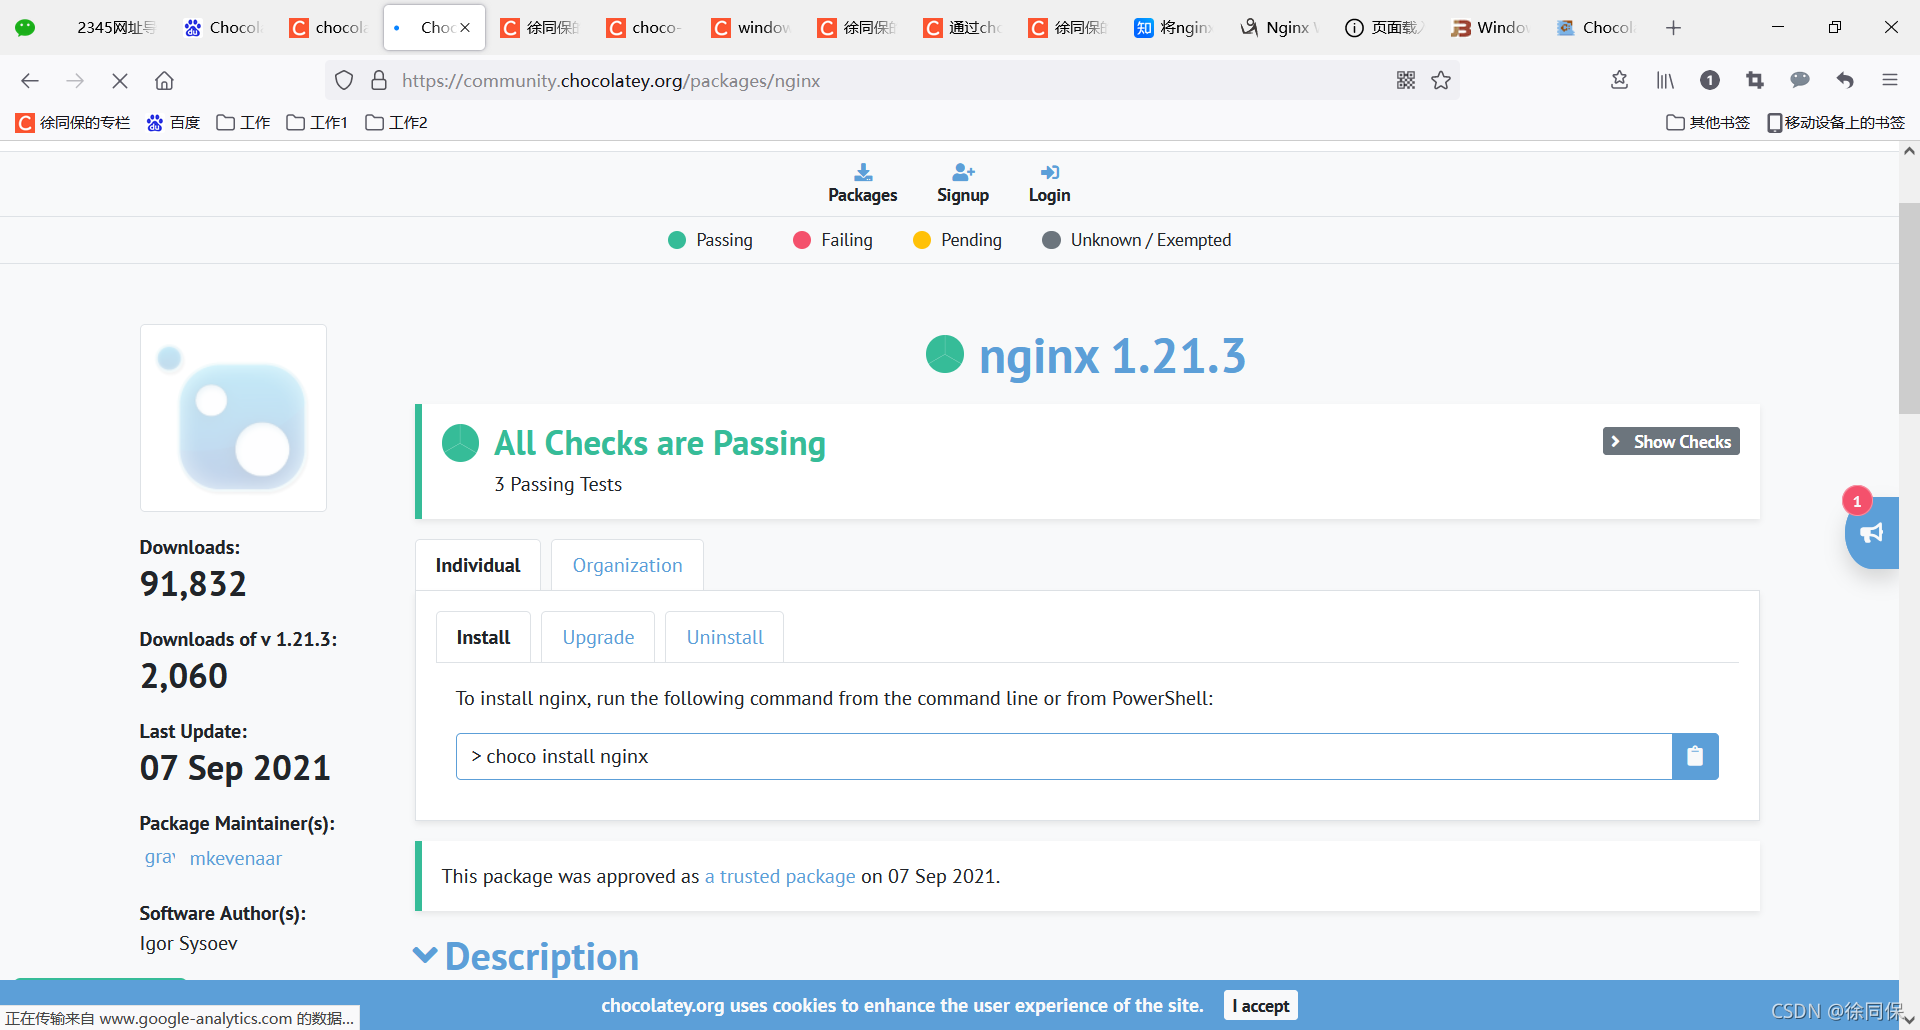The height and width of the screenshot is (1030, 1920).
Task: Open the QR code icon in address bar
Action: click(x=1406, y=81)
